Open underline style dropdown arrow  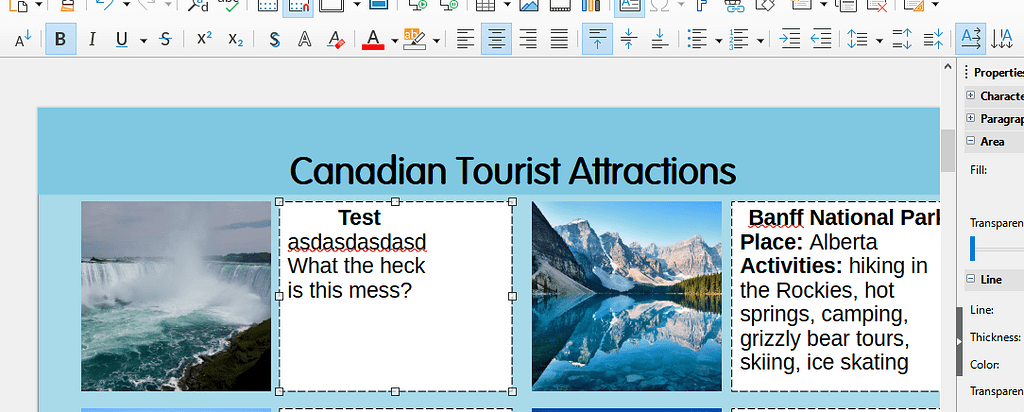click(x=144, y=40)
